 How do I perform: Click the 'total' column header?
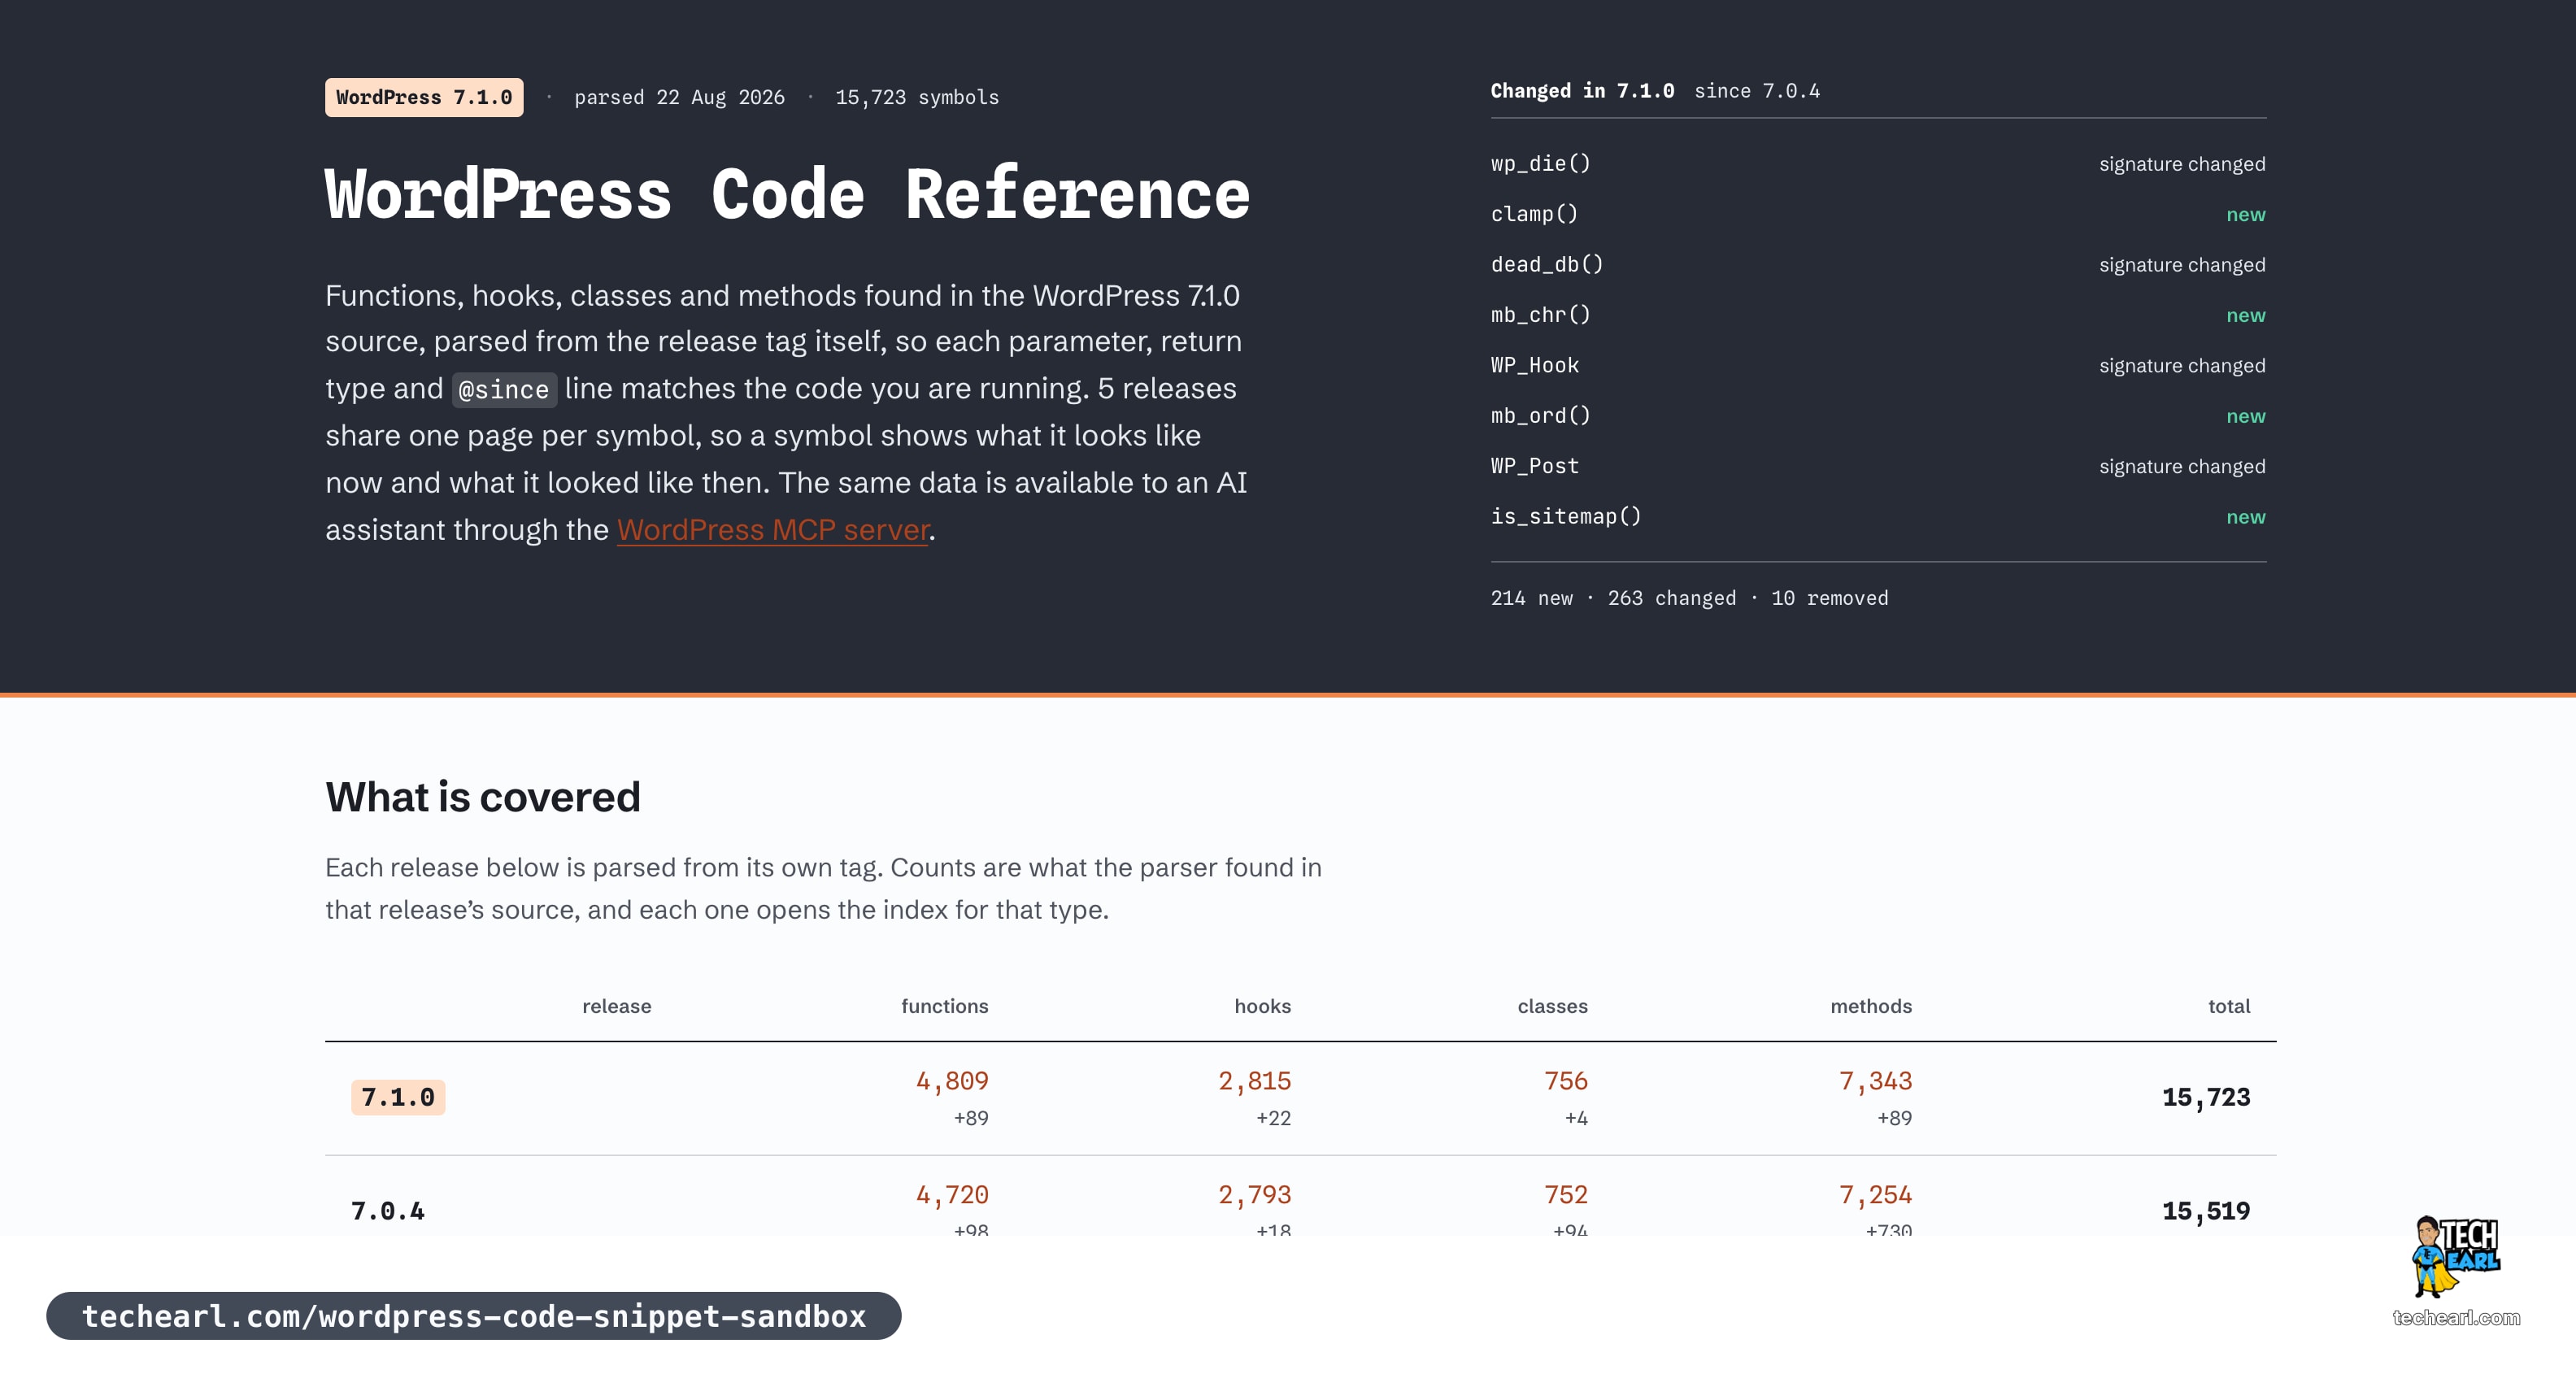pyautogui.click(x=2229, y=1006)
